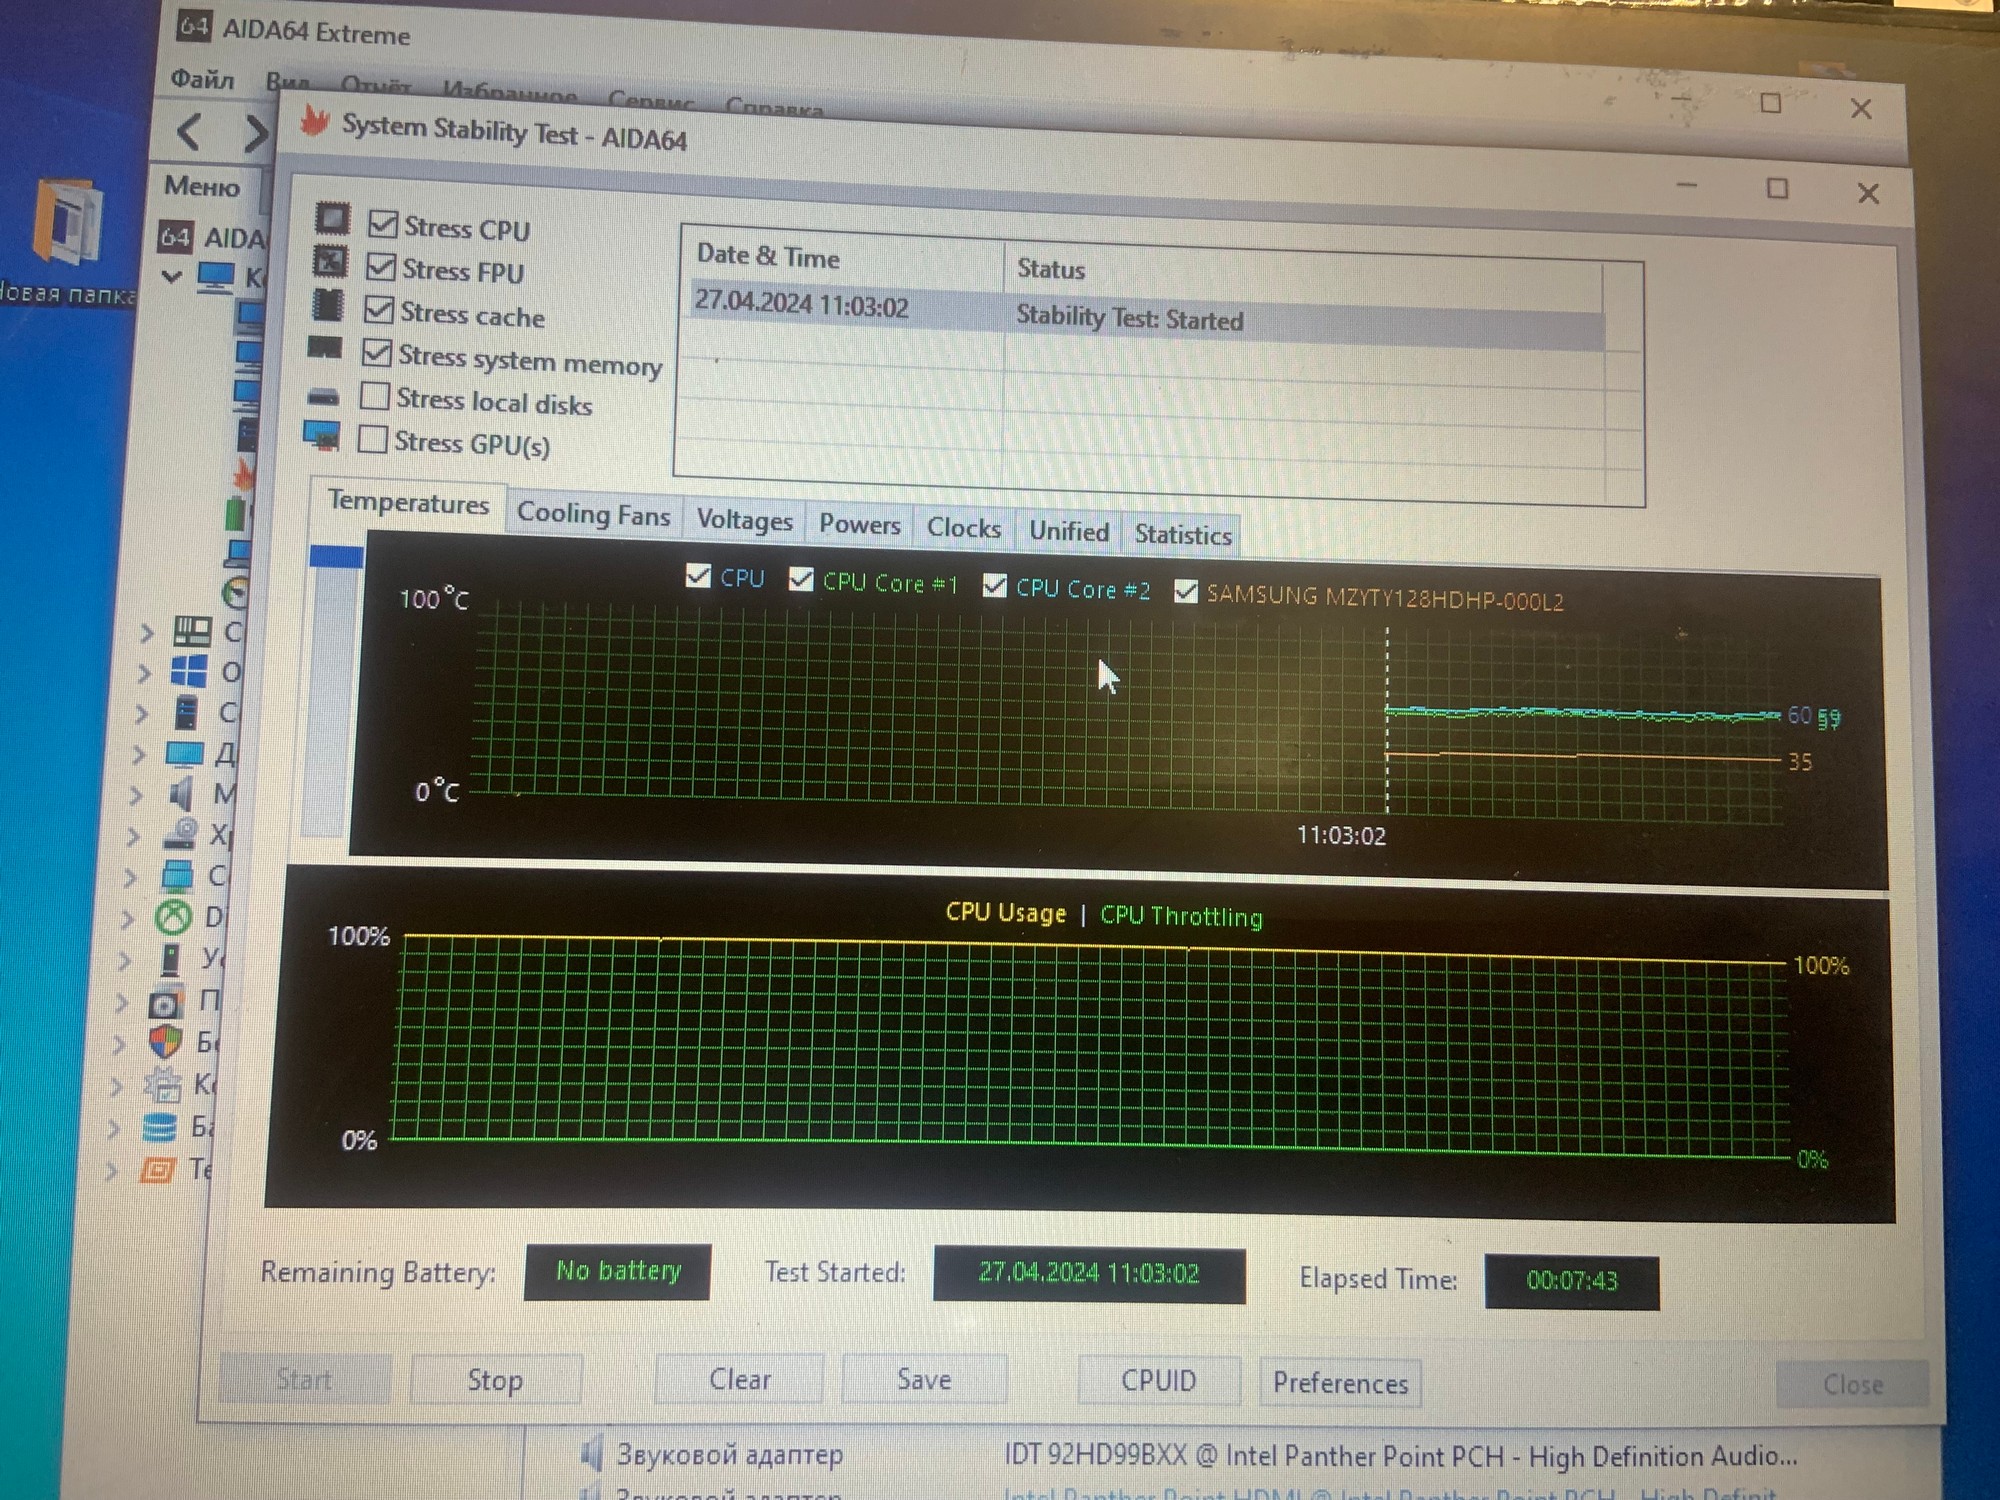
Task: Click the Stress CPU chip icon
Action: [x=333, y=219]
